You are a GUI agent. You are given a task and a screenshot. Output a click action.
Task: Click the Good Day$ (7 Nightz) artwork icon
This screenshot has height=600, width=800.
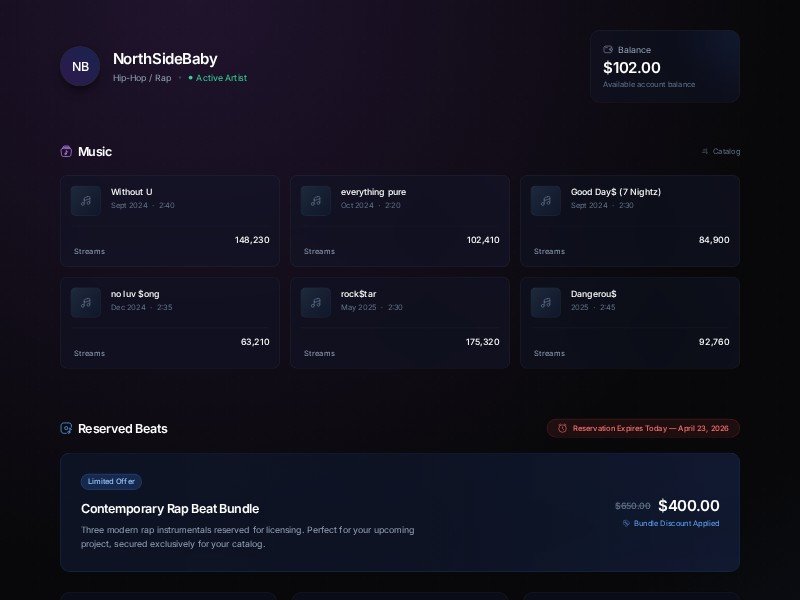546,200
